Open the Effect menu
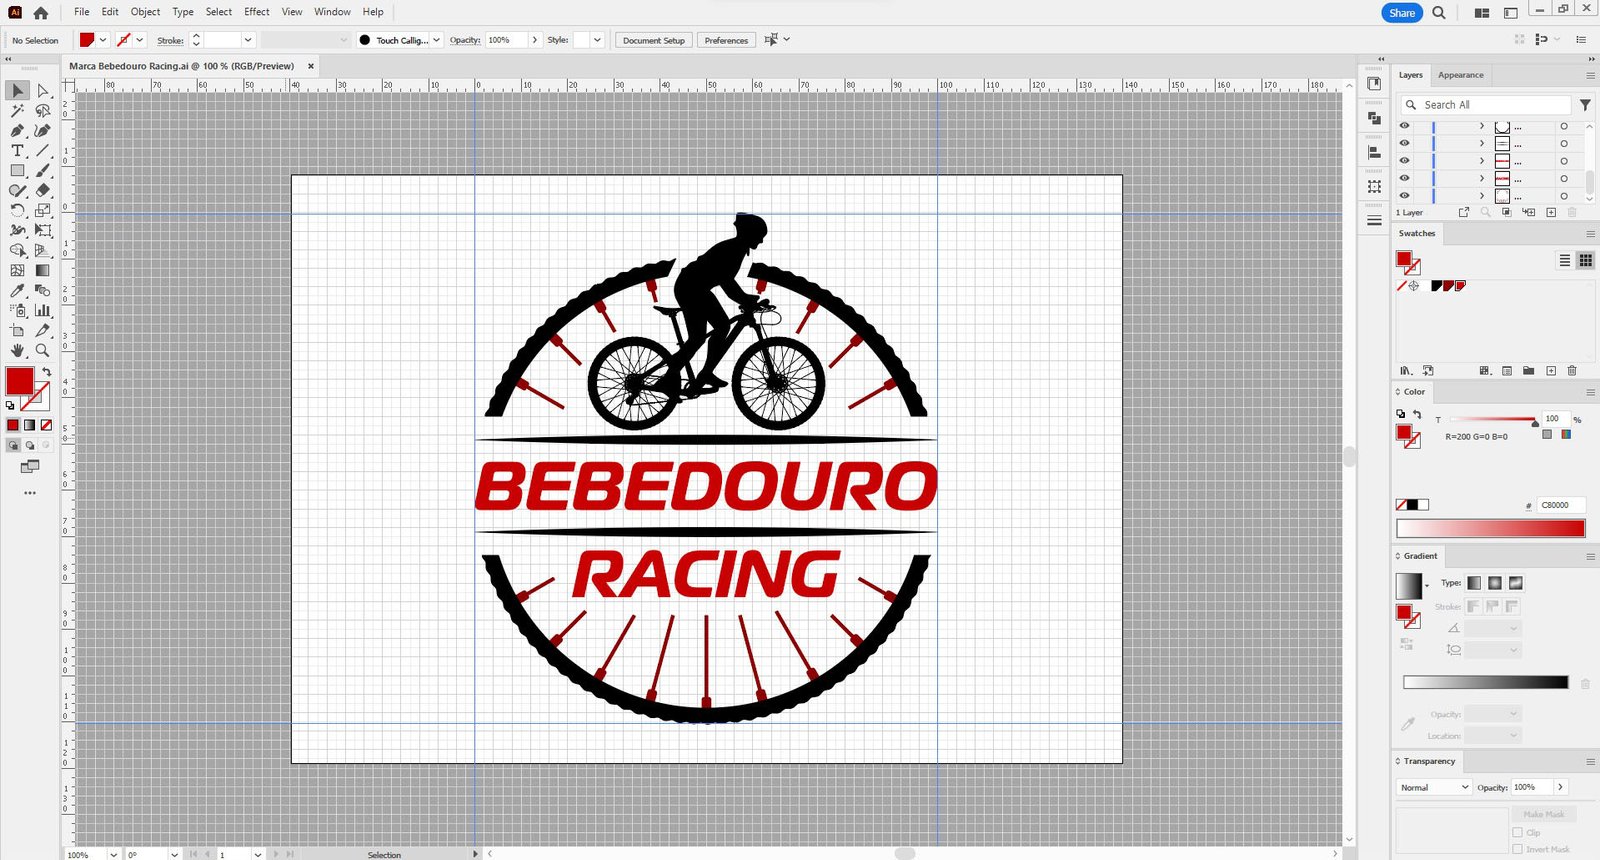This screenshot has width=1600, height=860. pyautogui.click(x=257, y=12)
